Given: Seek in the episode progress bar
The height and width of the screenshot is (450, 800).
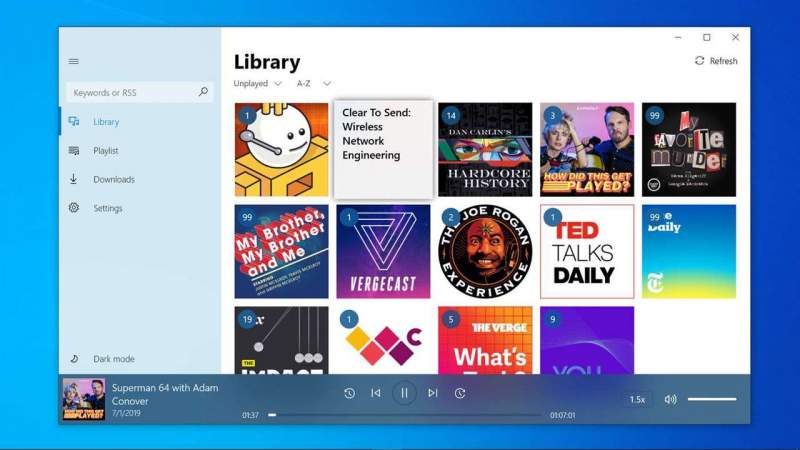Looking at the screenshot, I should point(405,415).
